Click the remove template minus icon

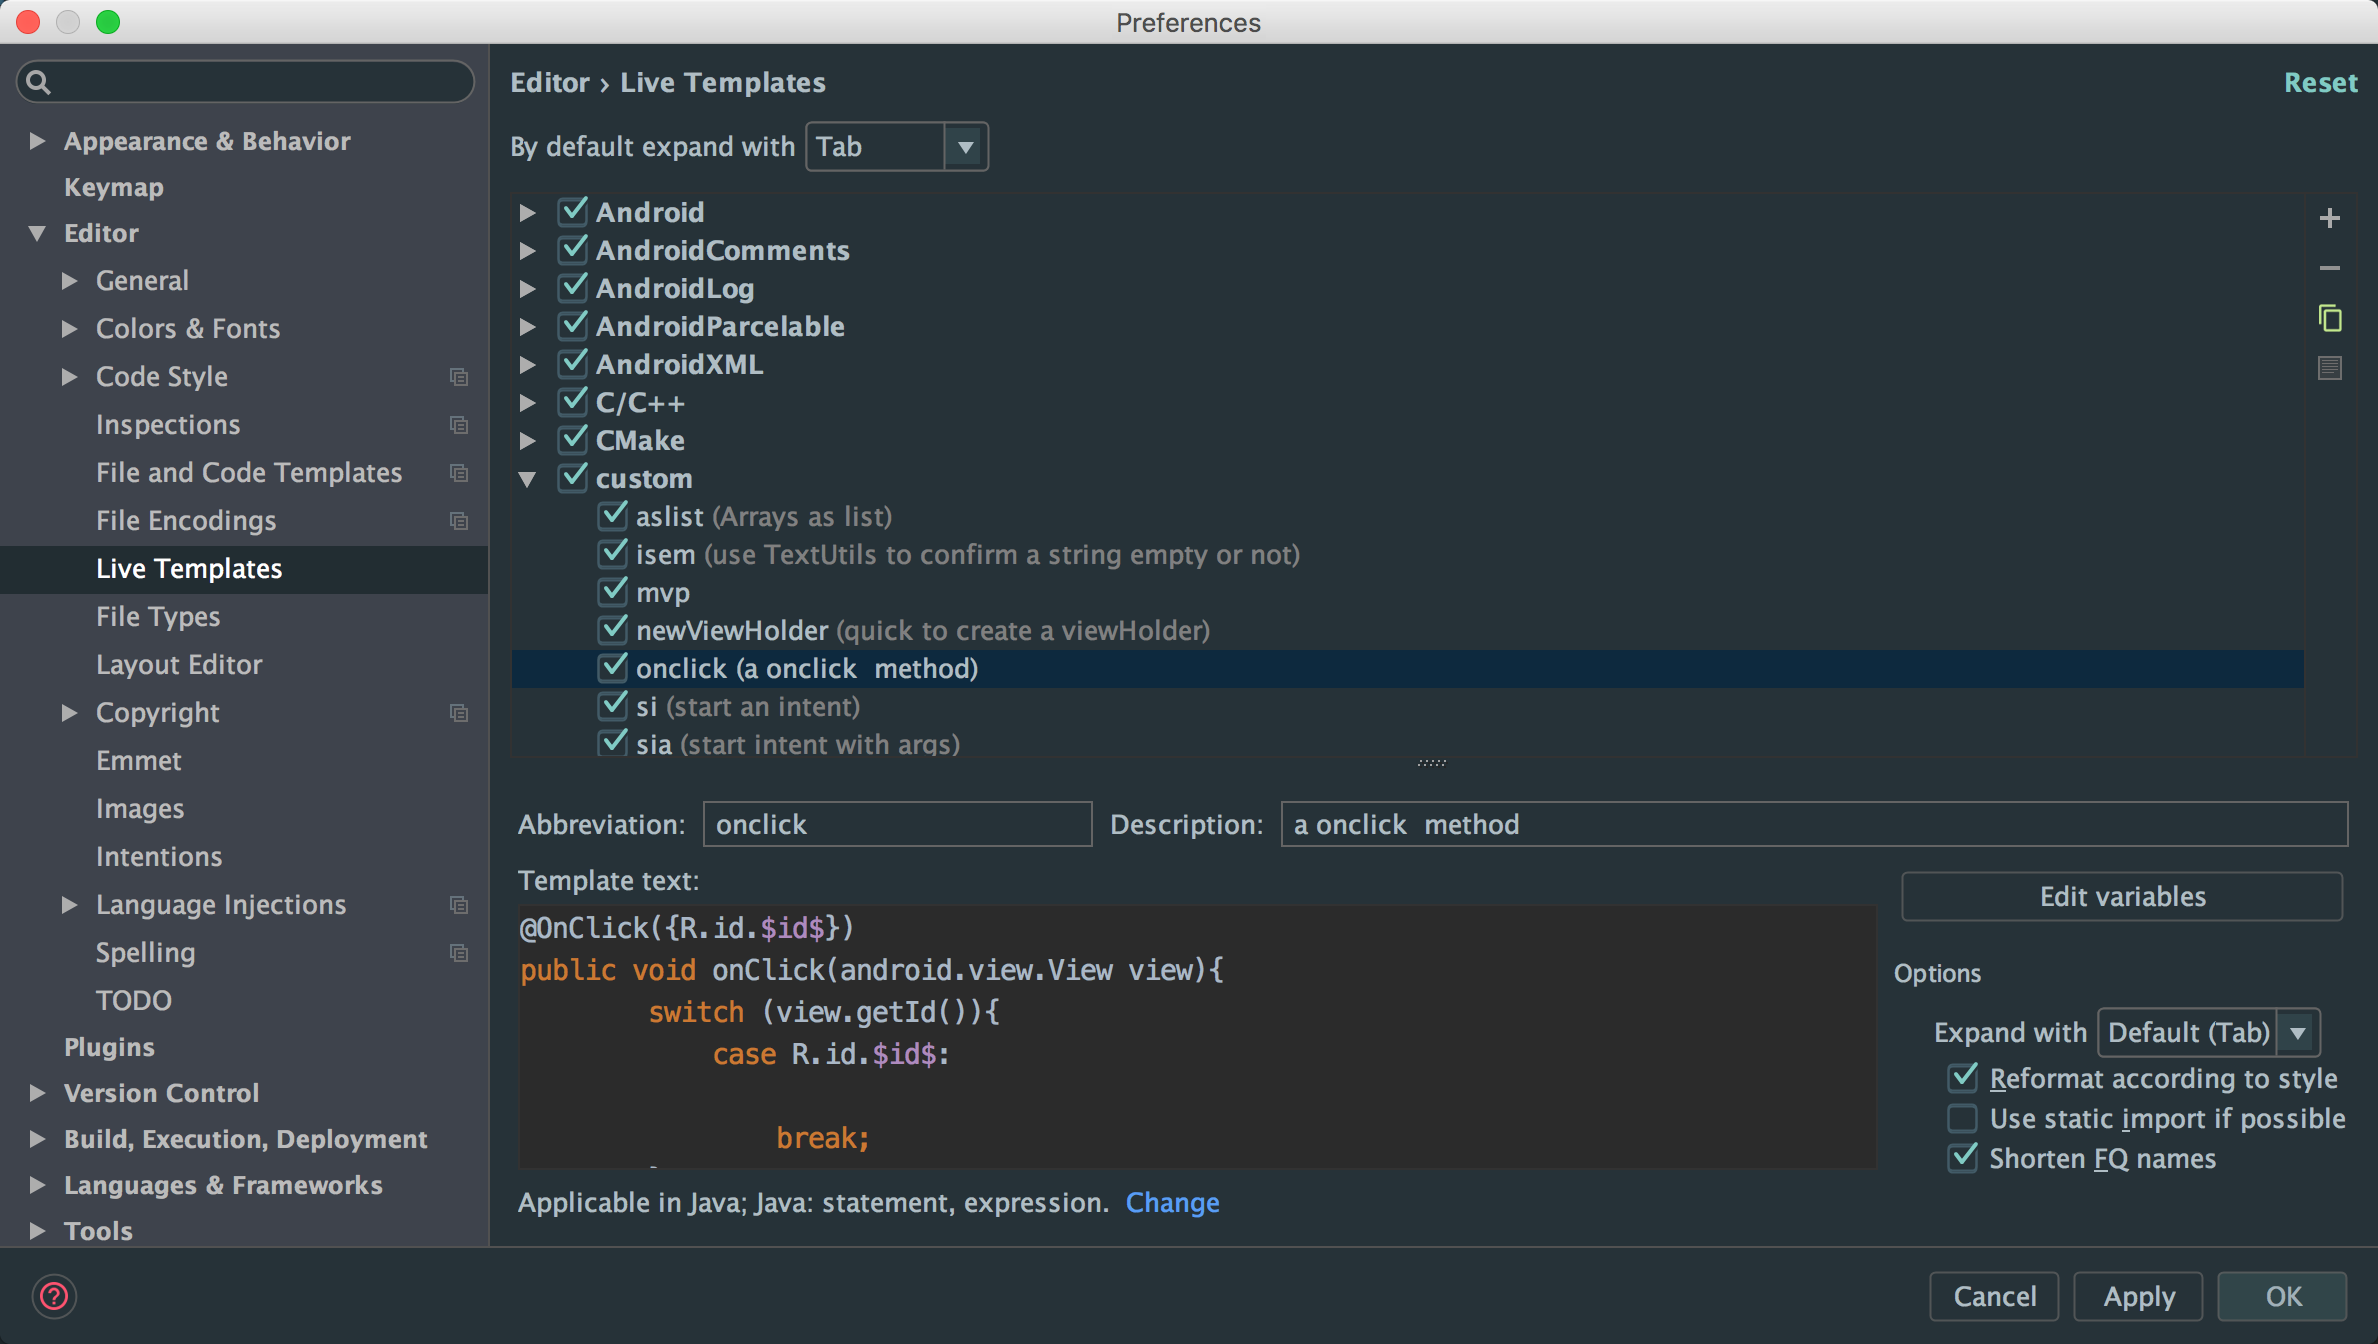pyautogui.click(x=2329, y=268)
